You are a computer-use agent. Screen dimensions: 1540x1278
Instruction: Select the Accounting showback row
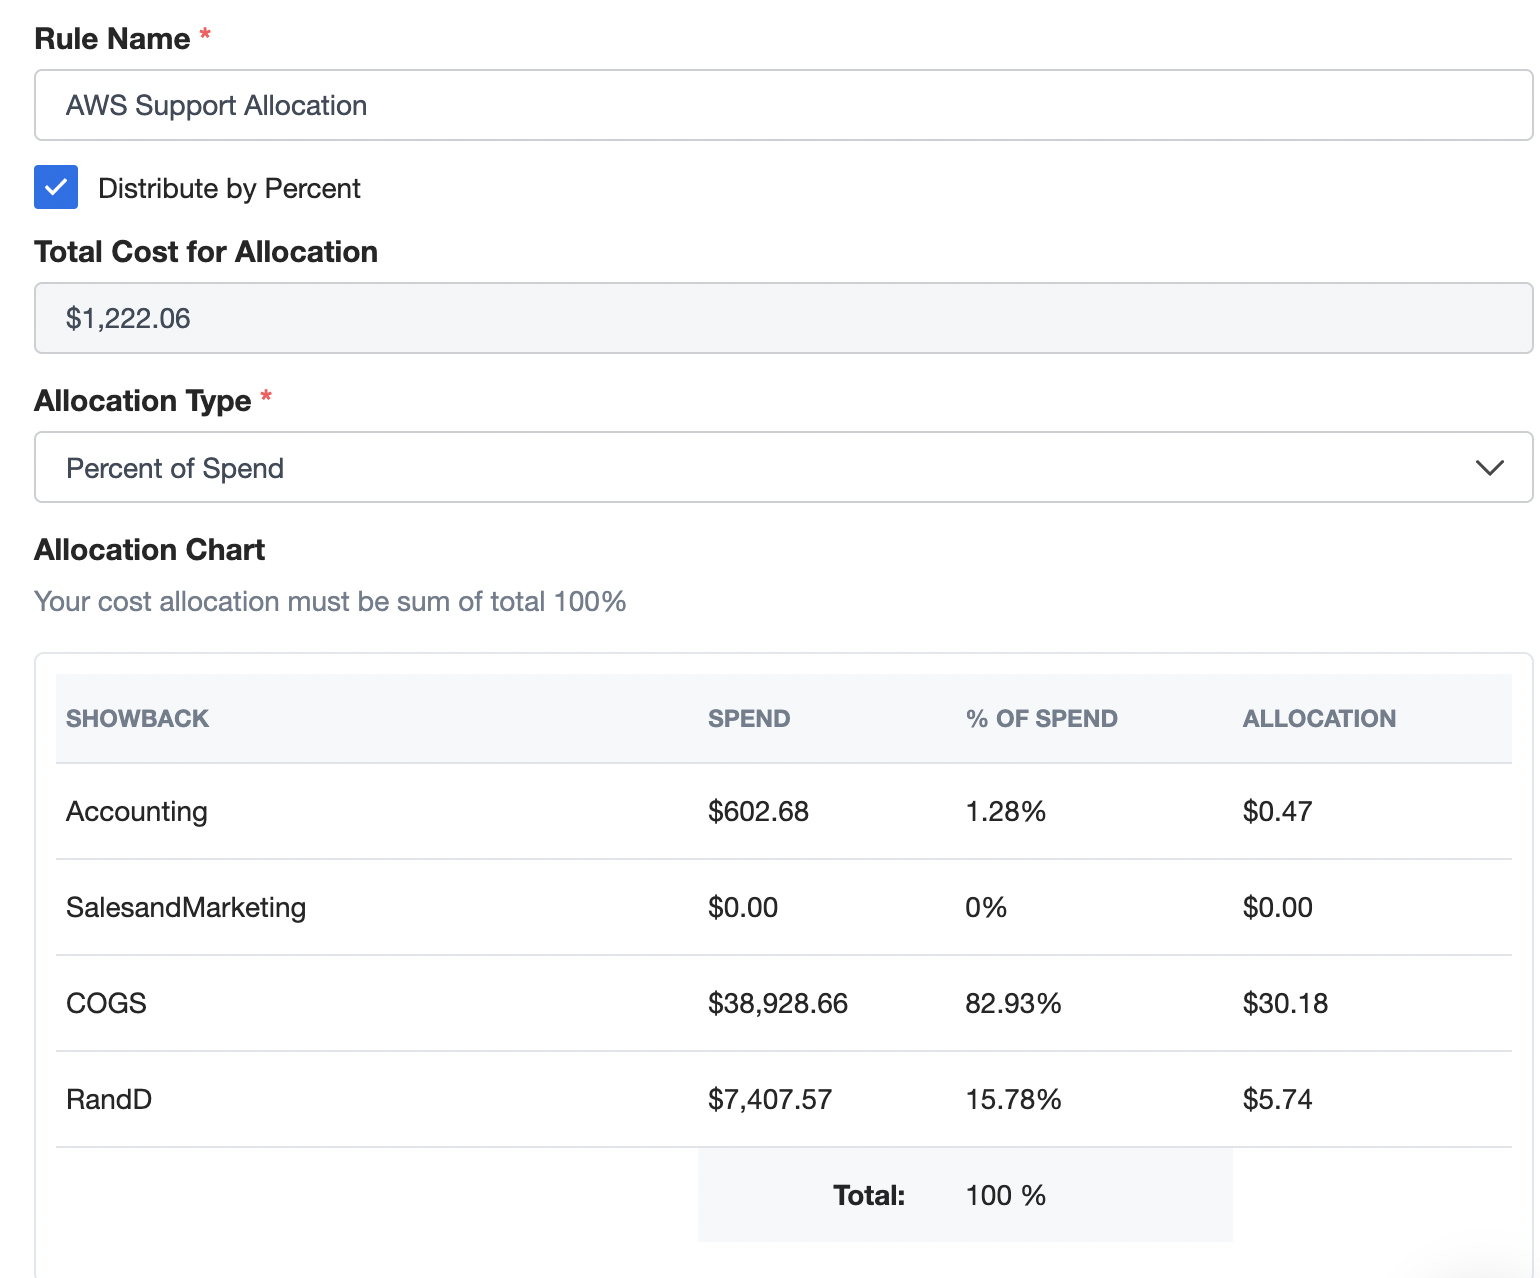pyautogui.click(x=136, y=811)
